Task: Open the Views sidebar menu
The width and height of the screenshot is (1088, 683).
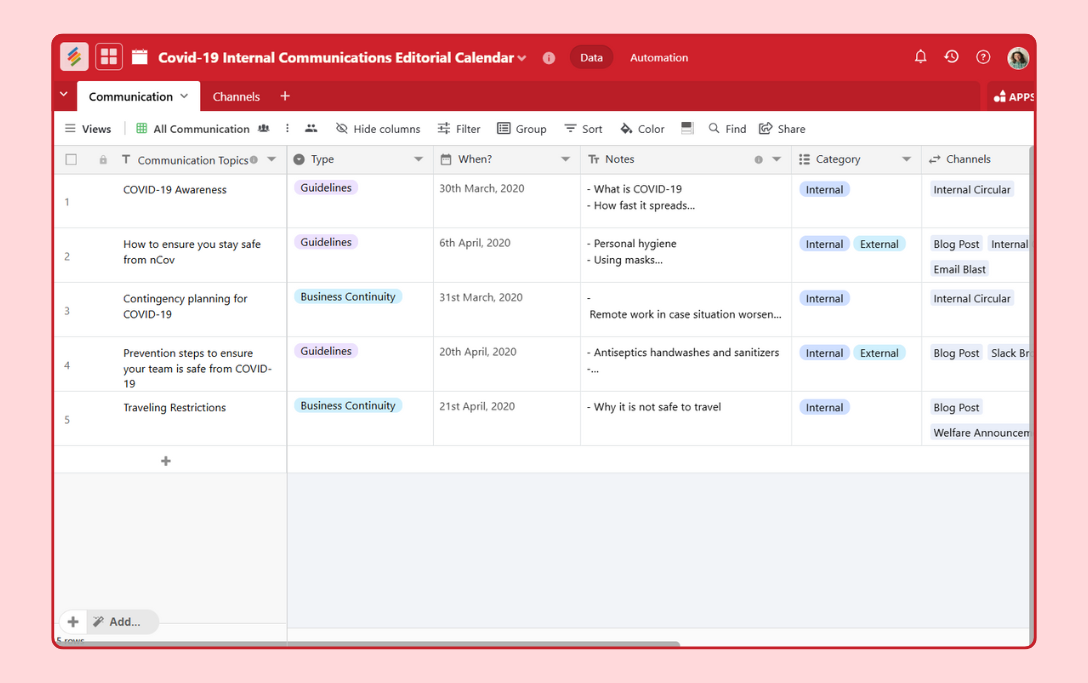Action: pyautogui.click(x=87, y=128)
